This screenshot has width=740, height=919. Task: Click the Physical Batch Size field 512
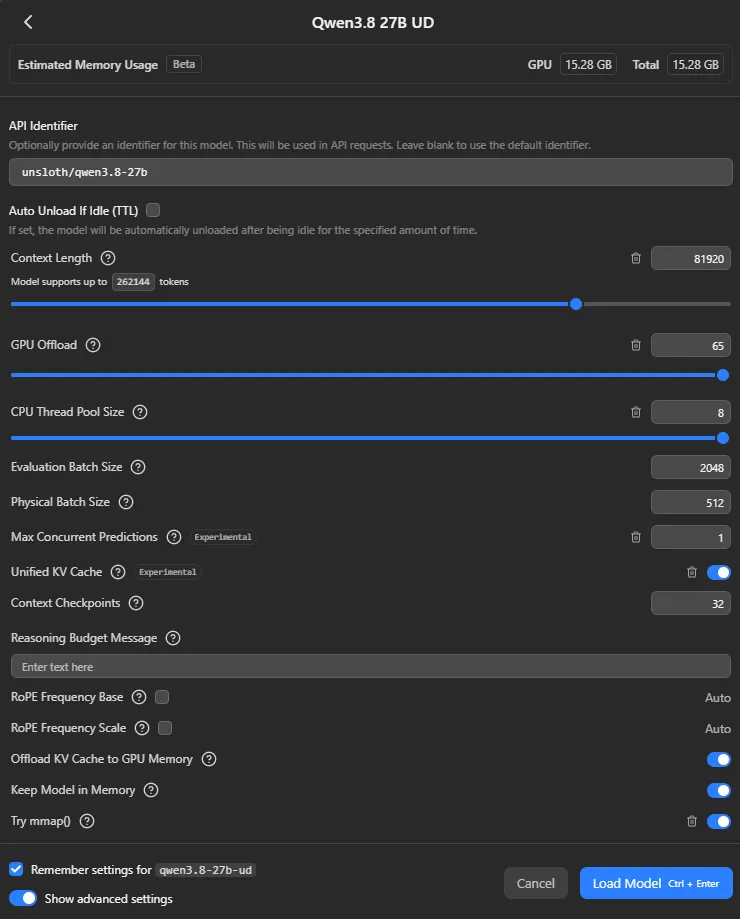(x=691, y=502)
